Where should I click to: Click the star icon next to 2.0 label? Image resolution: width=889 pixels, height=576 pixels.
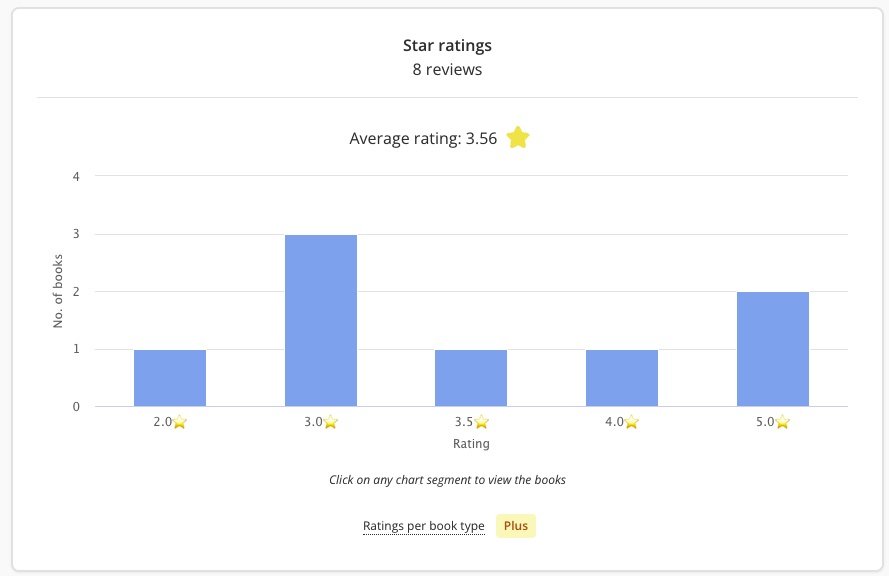[x=180, y=422]
